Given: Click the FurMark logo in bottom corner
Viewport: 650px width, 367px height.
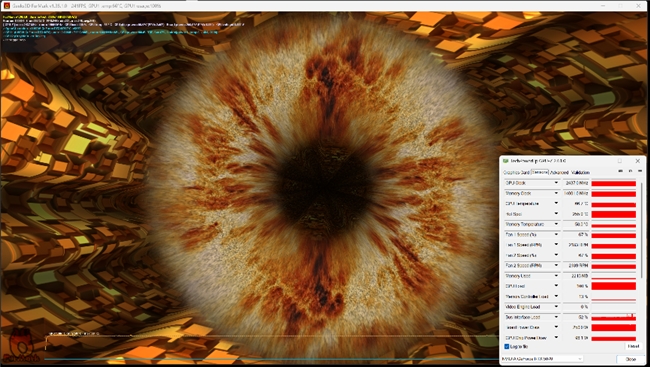Looking at the screenshot, I should [x=21, y=345].
